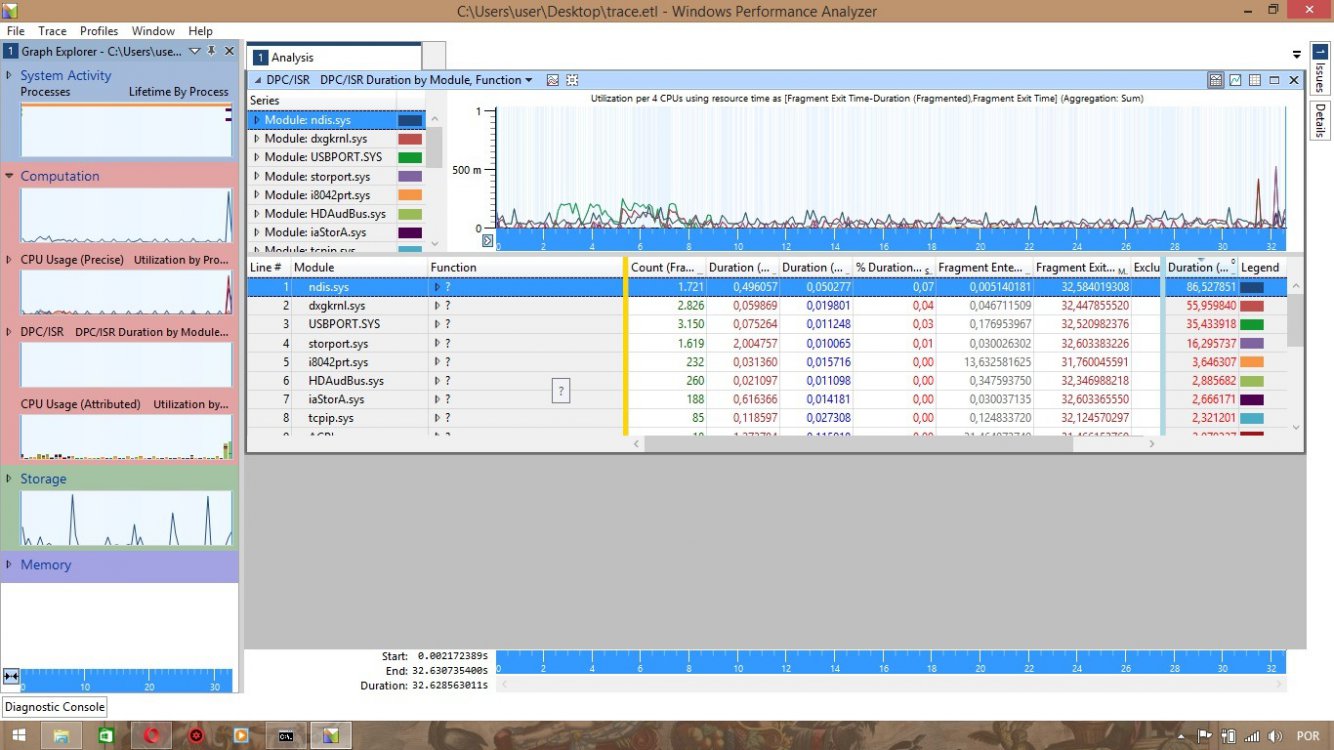Click the network signal icon in the system tray
Screen dimensions: 1334x750
1252,735
